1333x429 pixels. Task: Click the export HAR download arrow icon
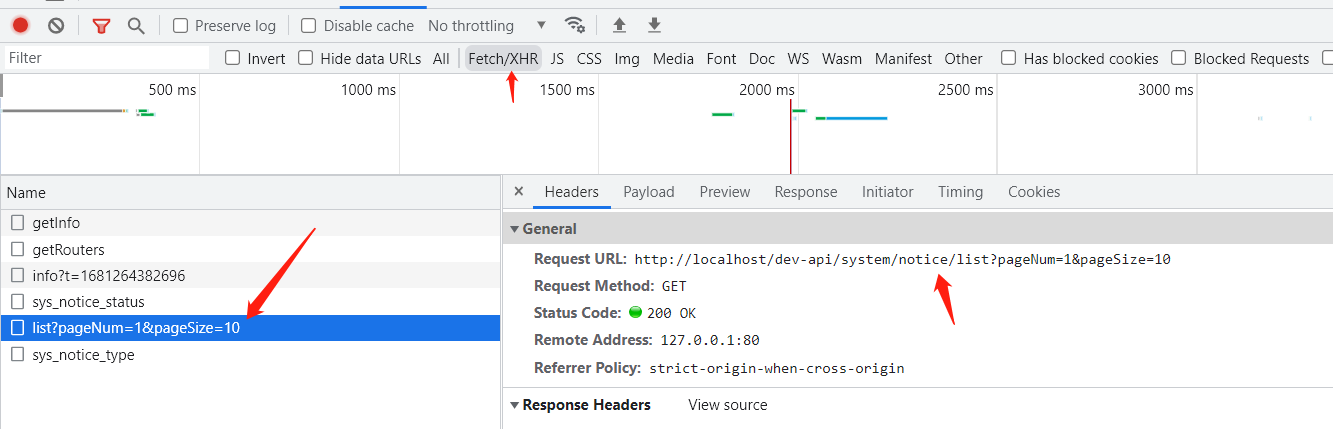pyautogui.click(x=654, y=26)
